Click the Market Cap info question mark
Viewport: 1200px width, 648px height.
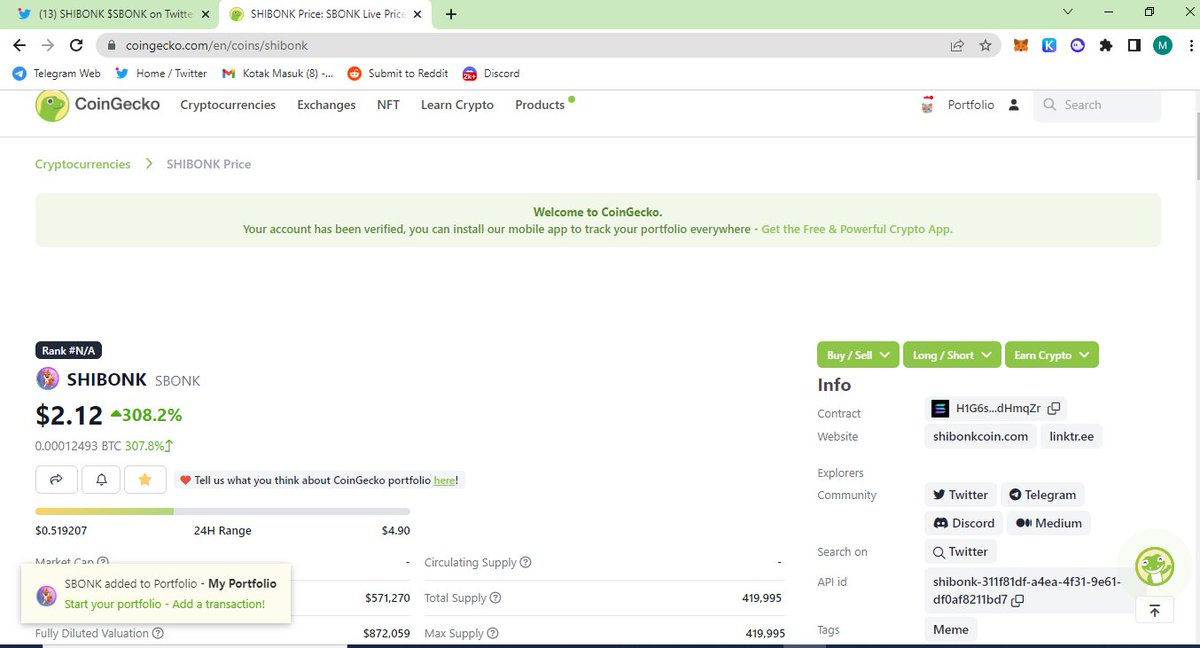pos(103,562)
